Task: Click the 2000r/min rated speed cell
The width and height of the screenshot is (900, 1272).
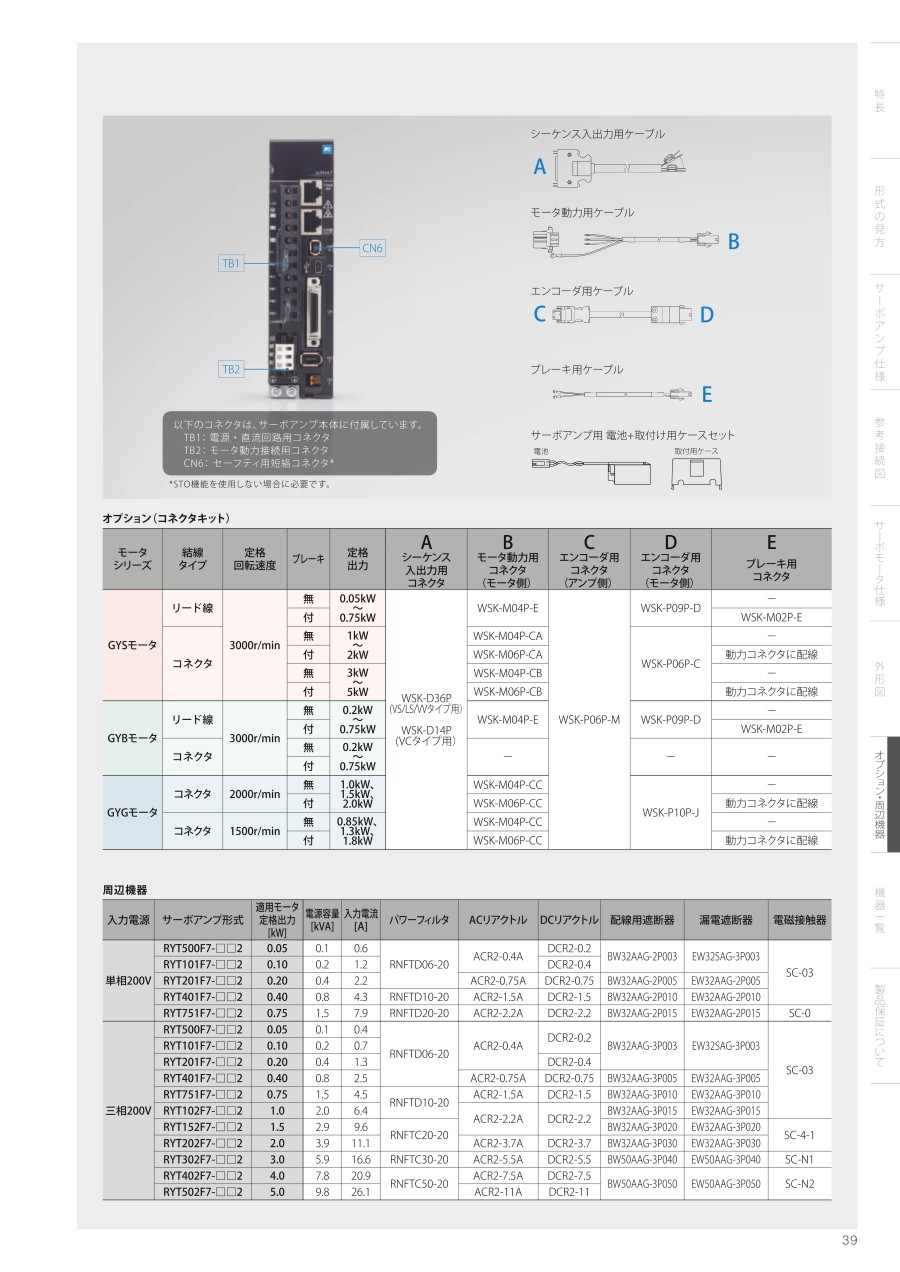Action: [x=255, y=794]
